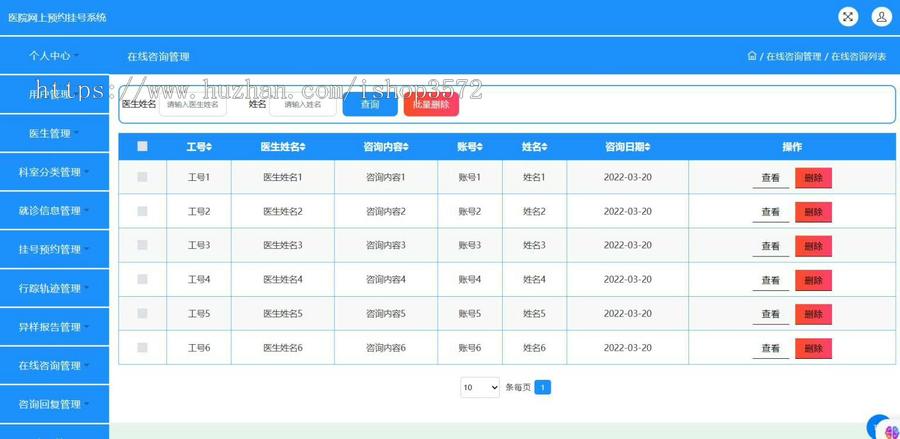The image size is (900, 439).
Task: Check the select-all header checkbox
Action: 142,146
